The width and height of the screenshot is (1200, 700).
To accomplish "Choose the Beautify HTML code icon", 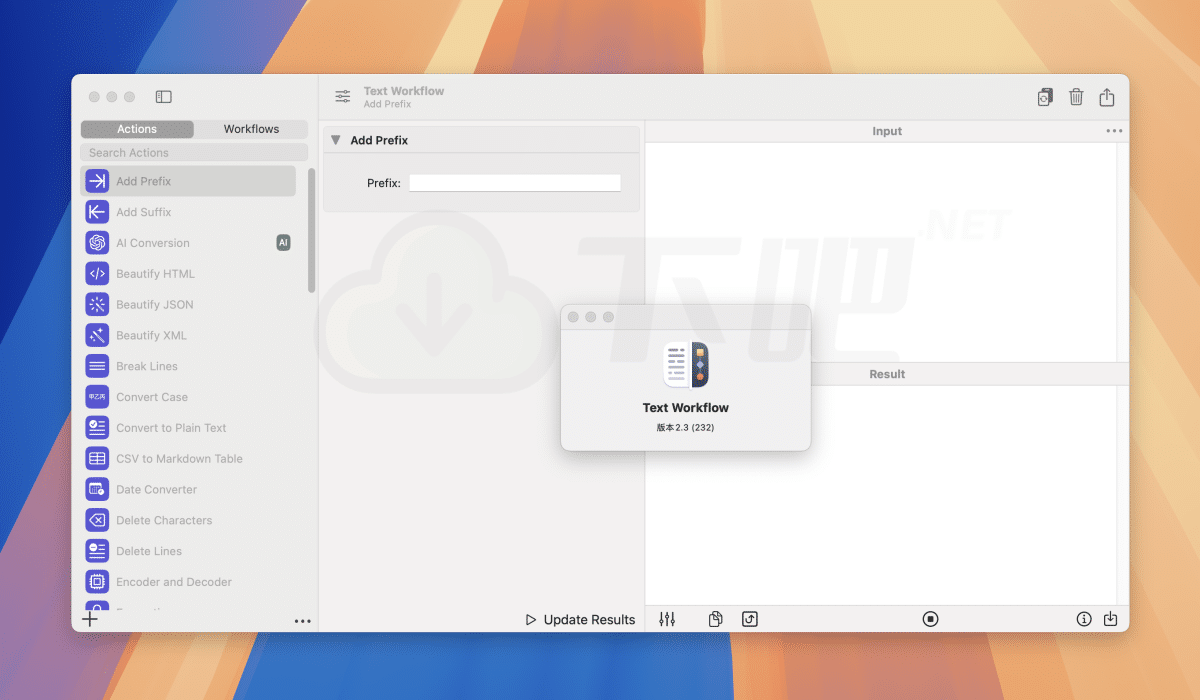I will [x=97, y=274].
